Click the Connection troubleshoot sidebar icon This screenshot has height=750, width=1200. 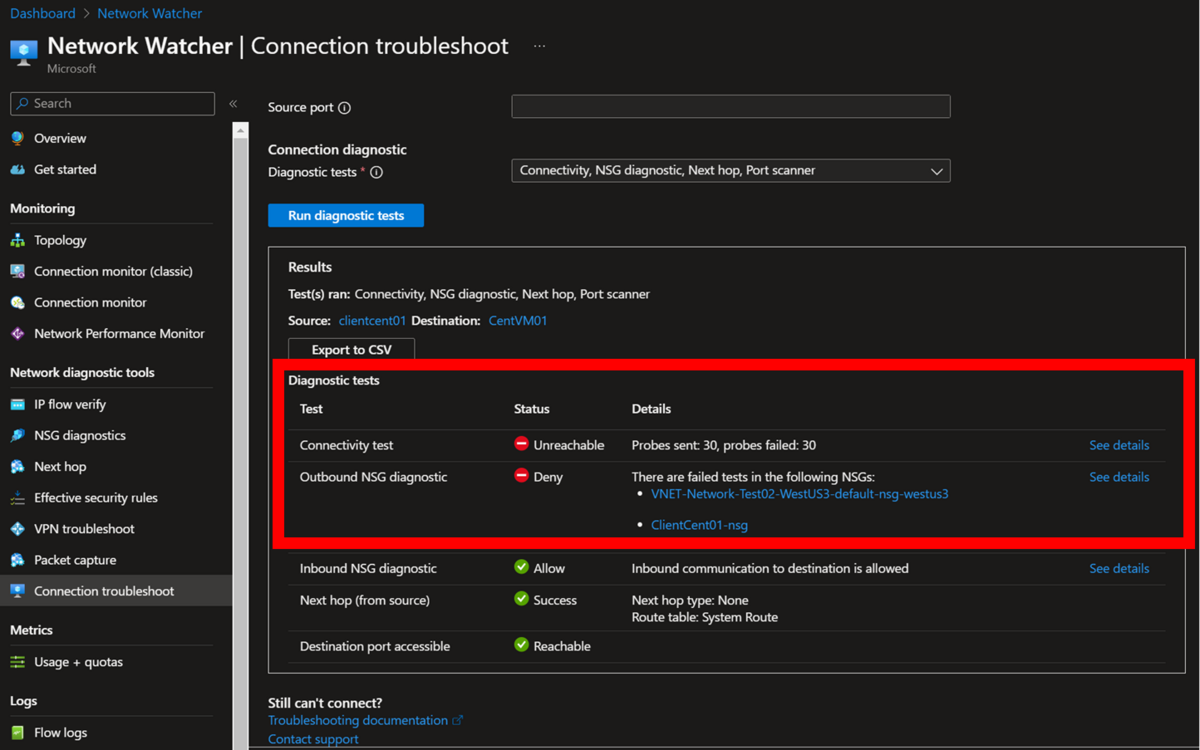click(17, 591)
